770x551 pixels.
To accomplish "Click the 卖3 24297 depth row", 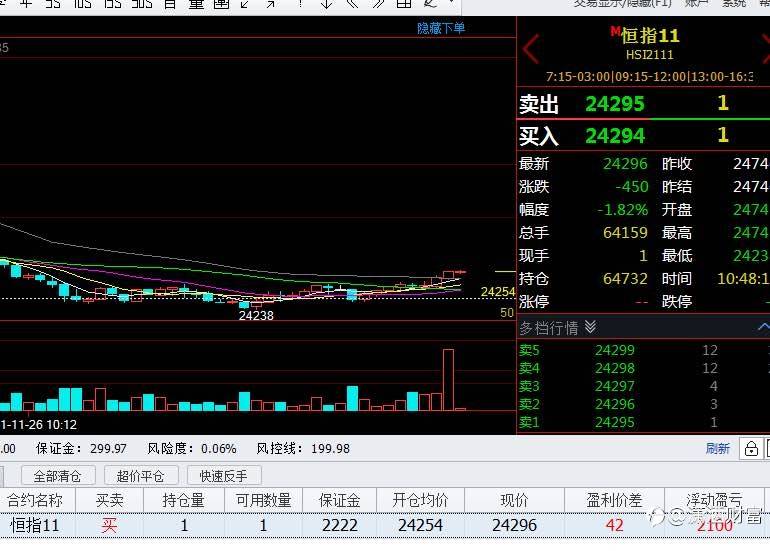I will point(643,386).
